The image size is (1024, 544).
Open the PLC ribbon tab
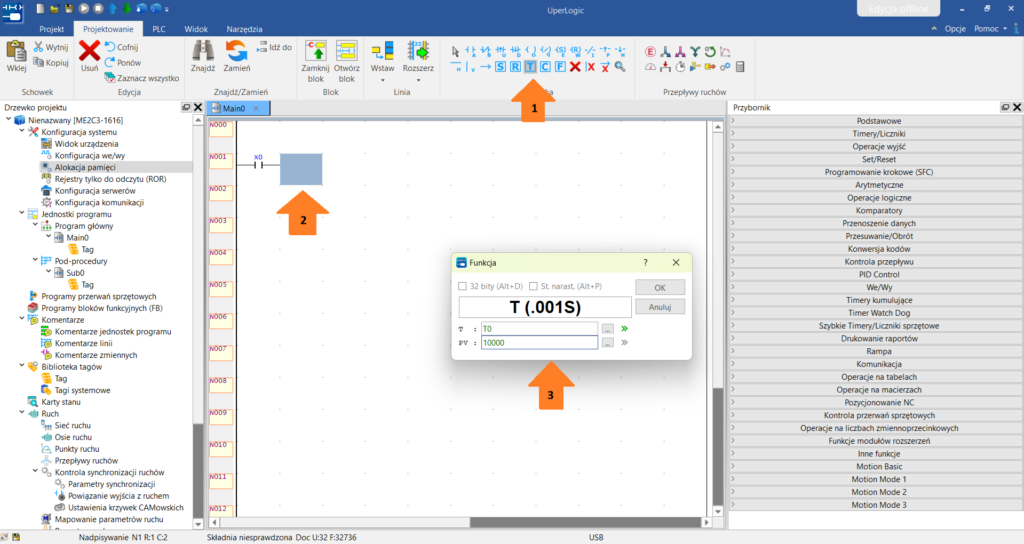pyautogui.click(x=159, y=29)
